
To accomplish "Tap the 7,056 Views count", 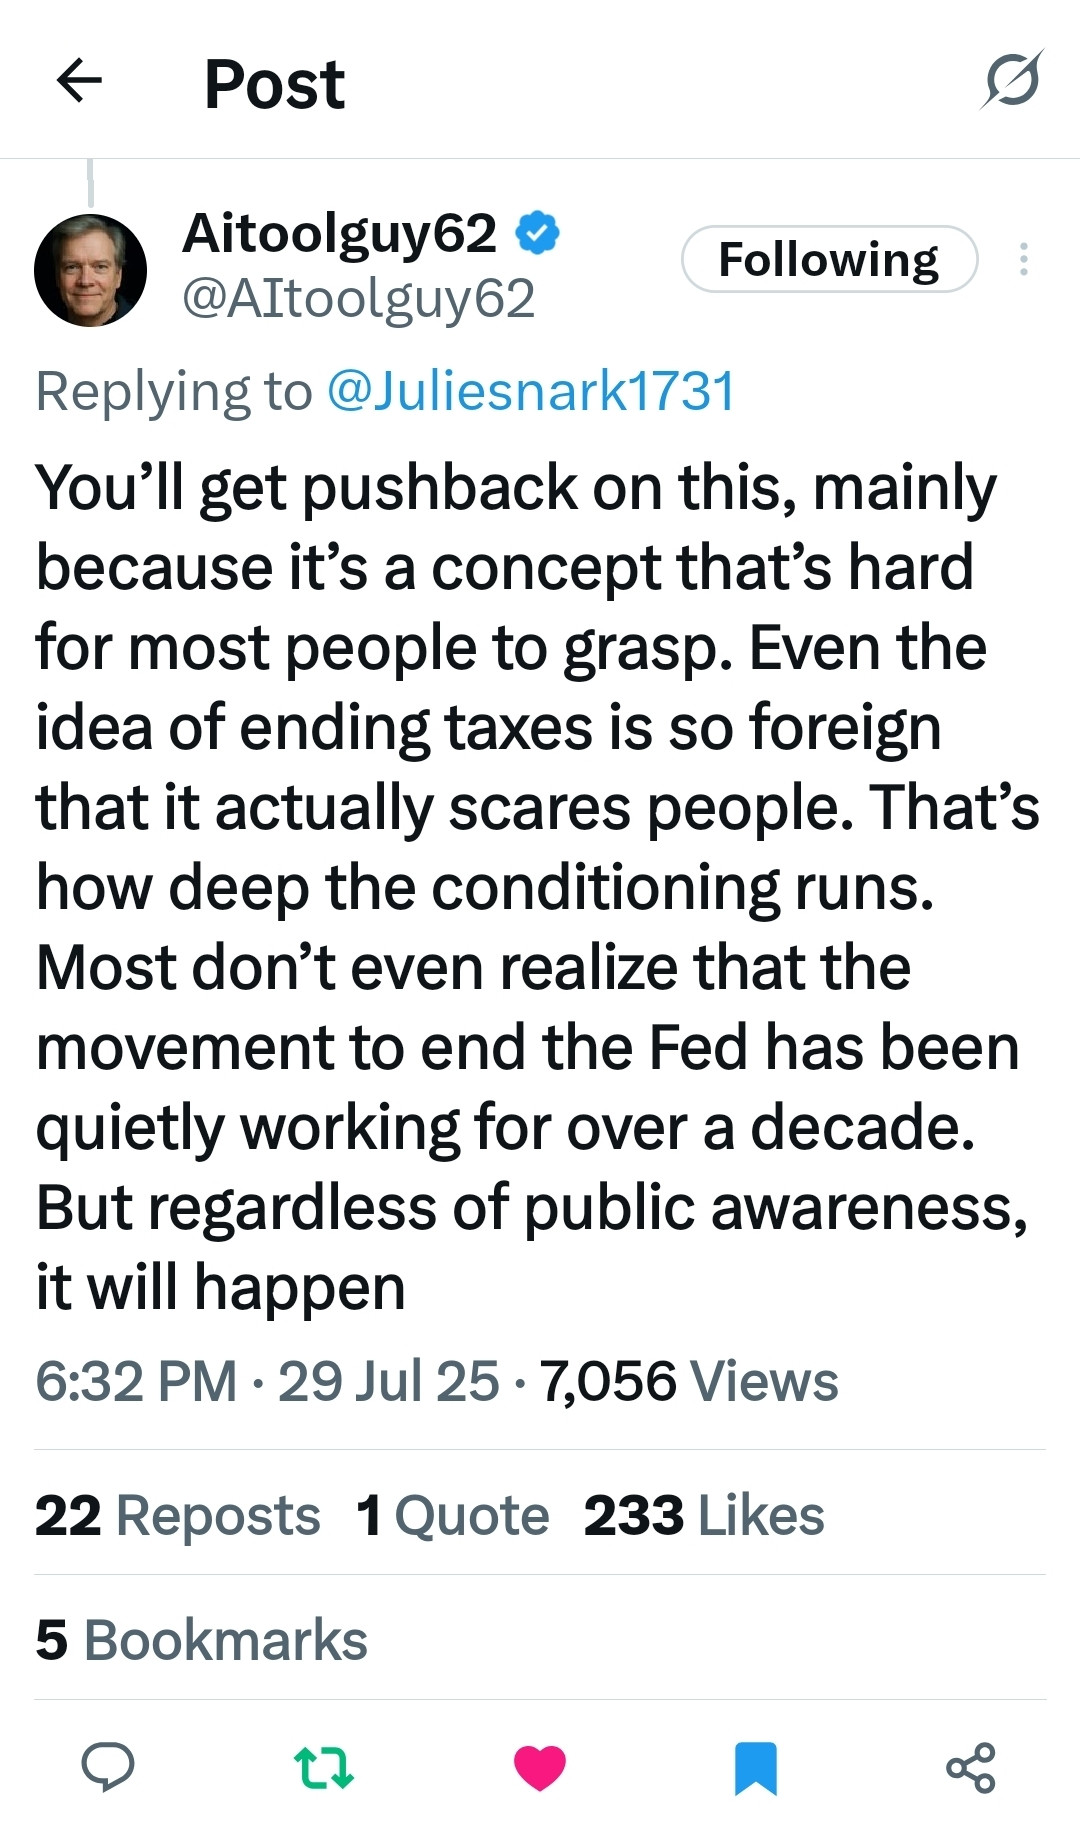I will [x=689, y=1381].
